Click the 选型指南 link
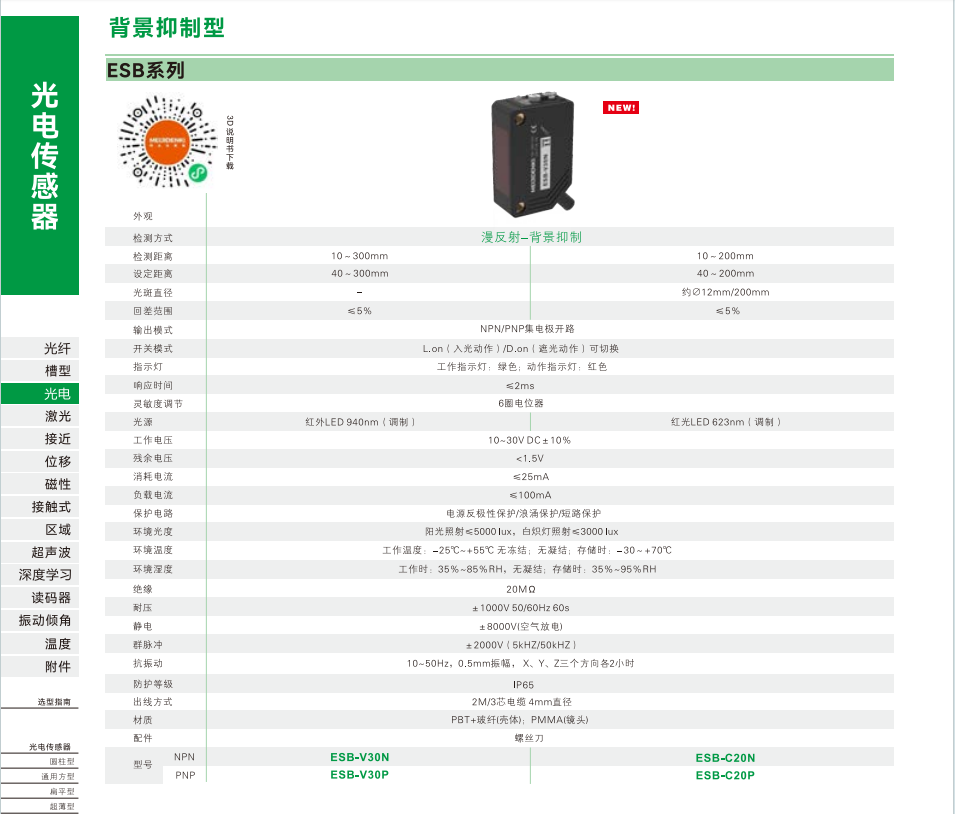Screen dimensions: 955x814 (x=53, y=702)
